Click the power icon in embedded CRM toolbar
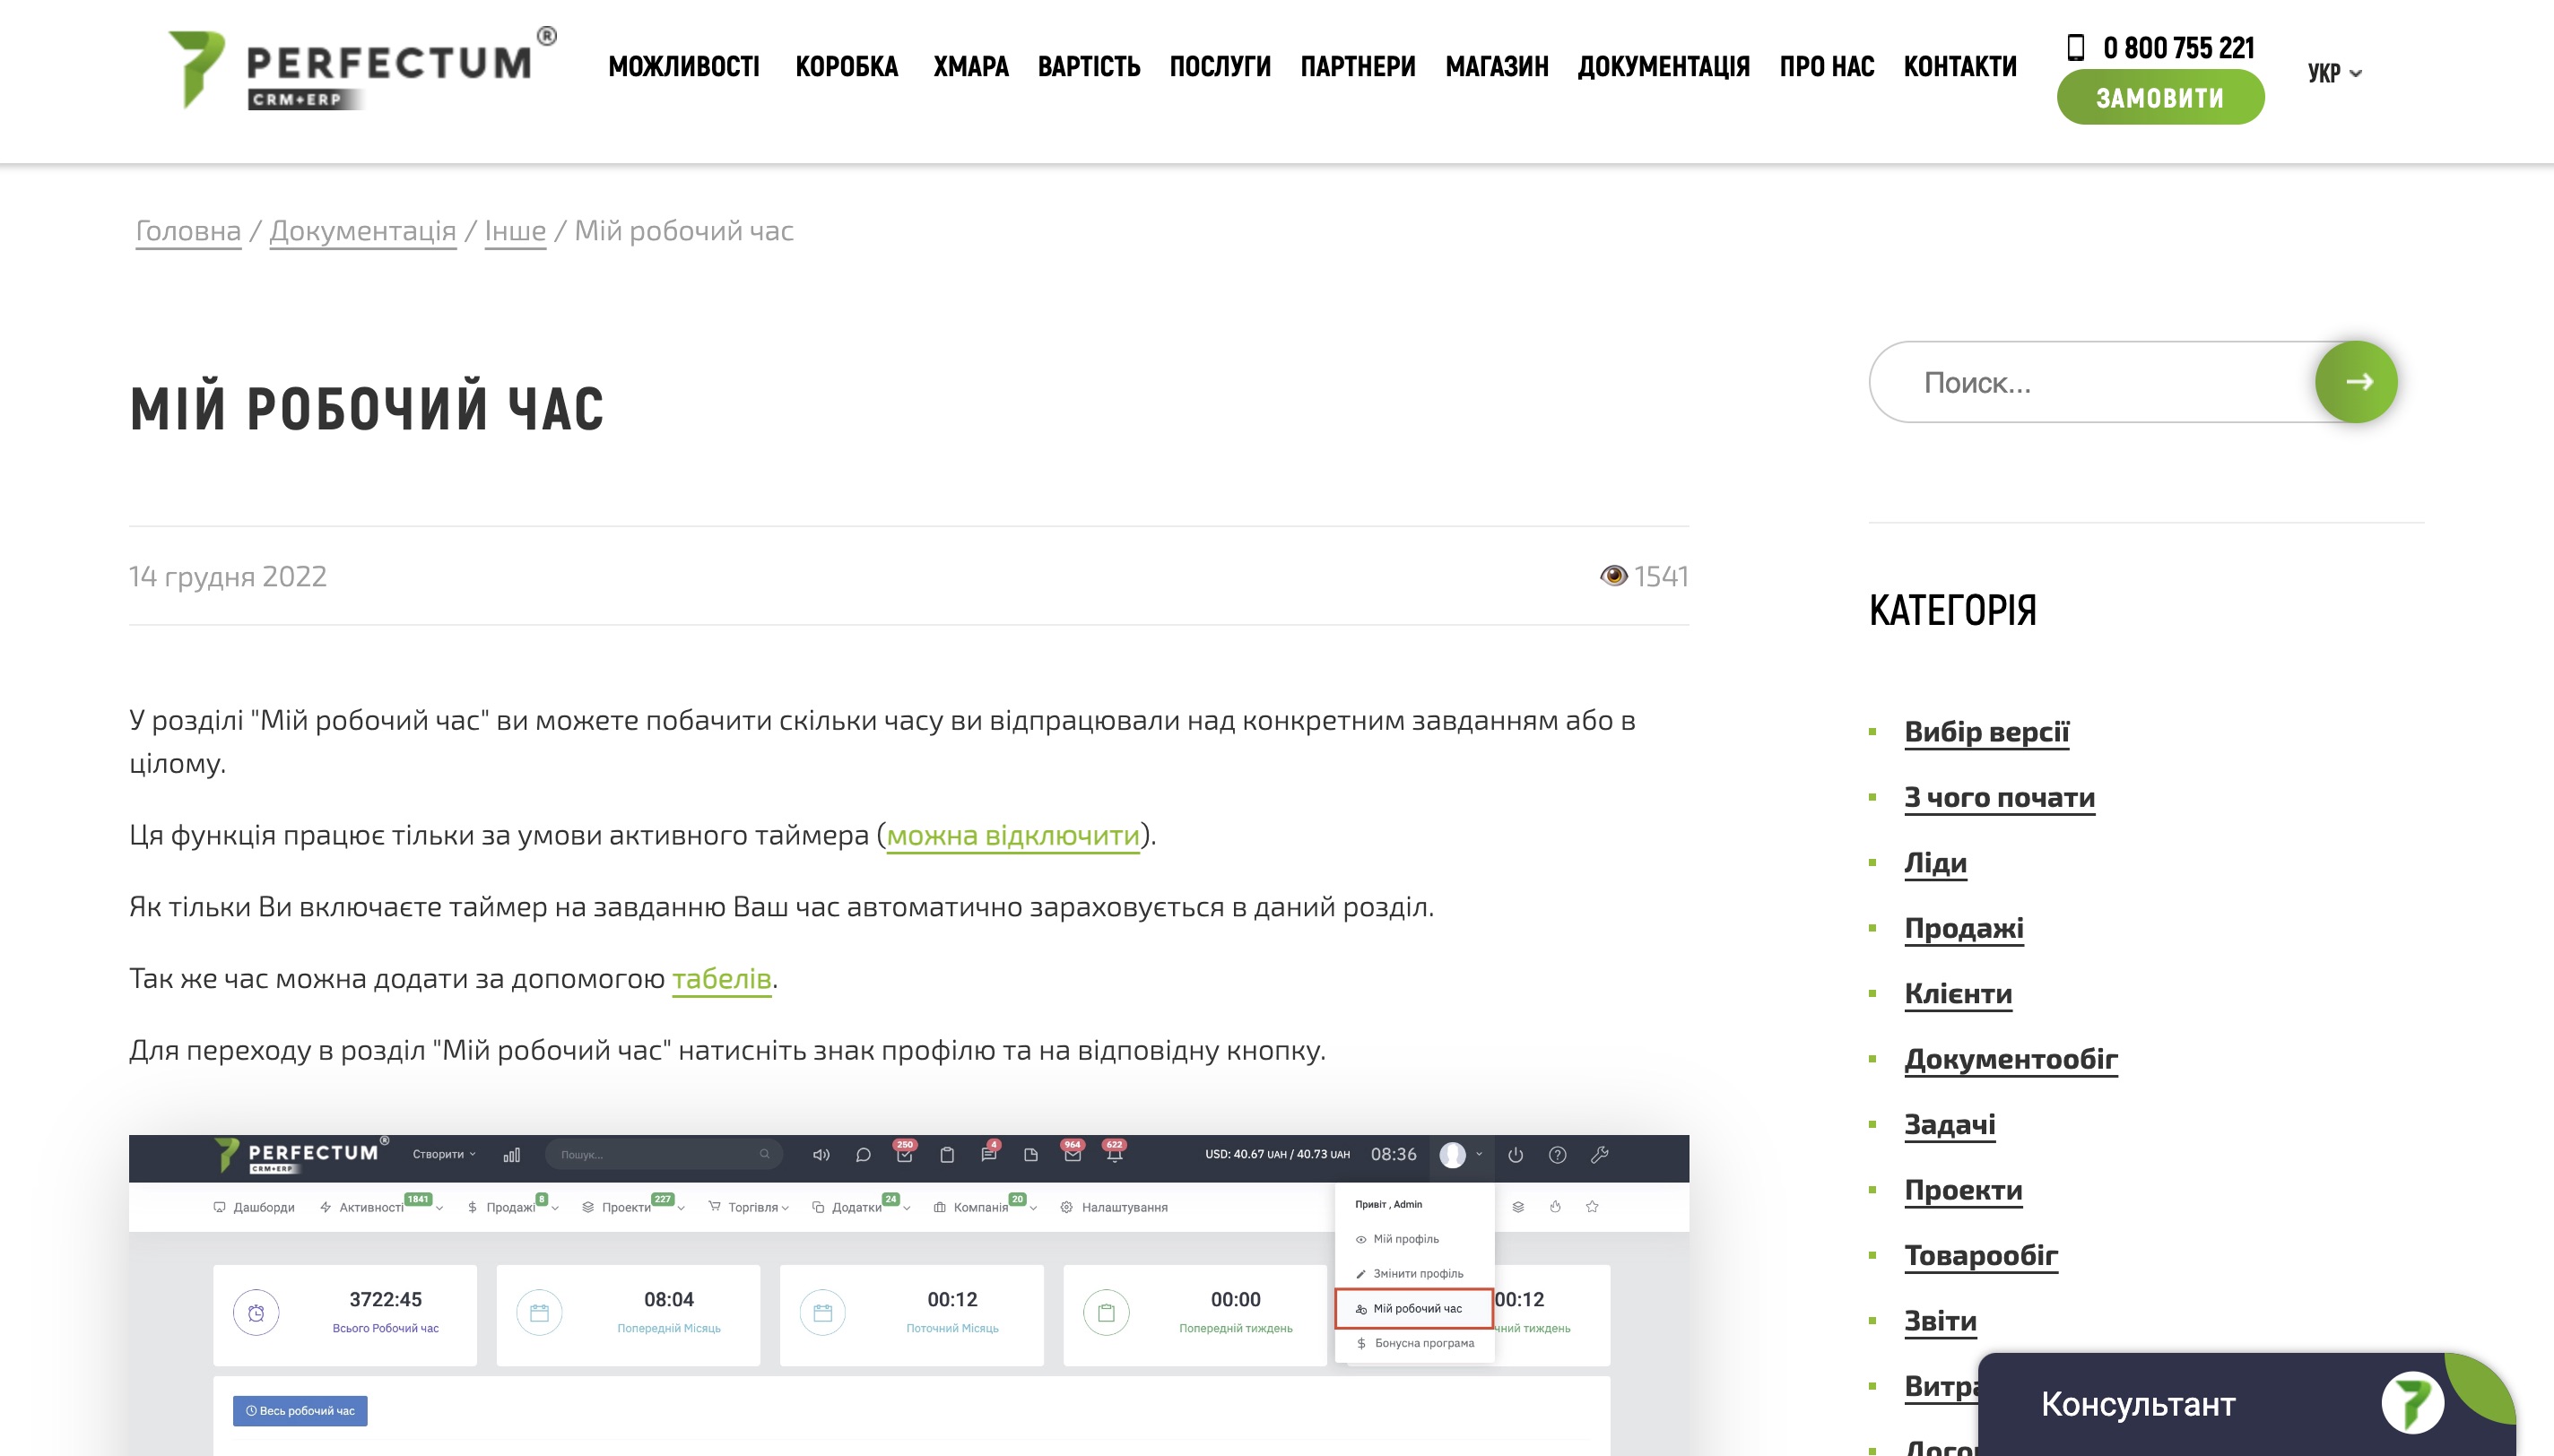 coord(1515,1155)
